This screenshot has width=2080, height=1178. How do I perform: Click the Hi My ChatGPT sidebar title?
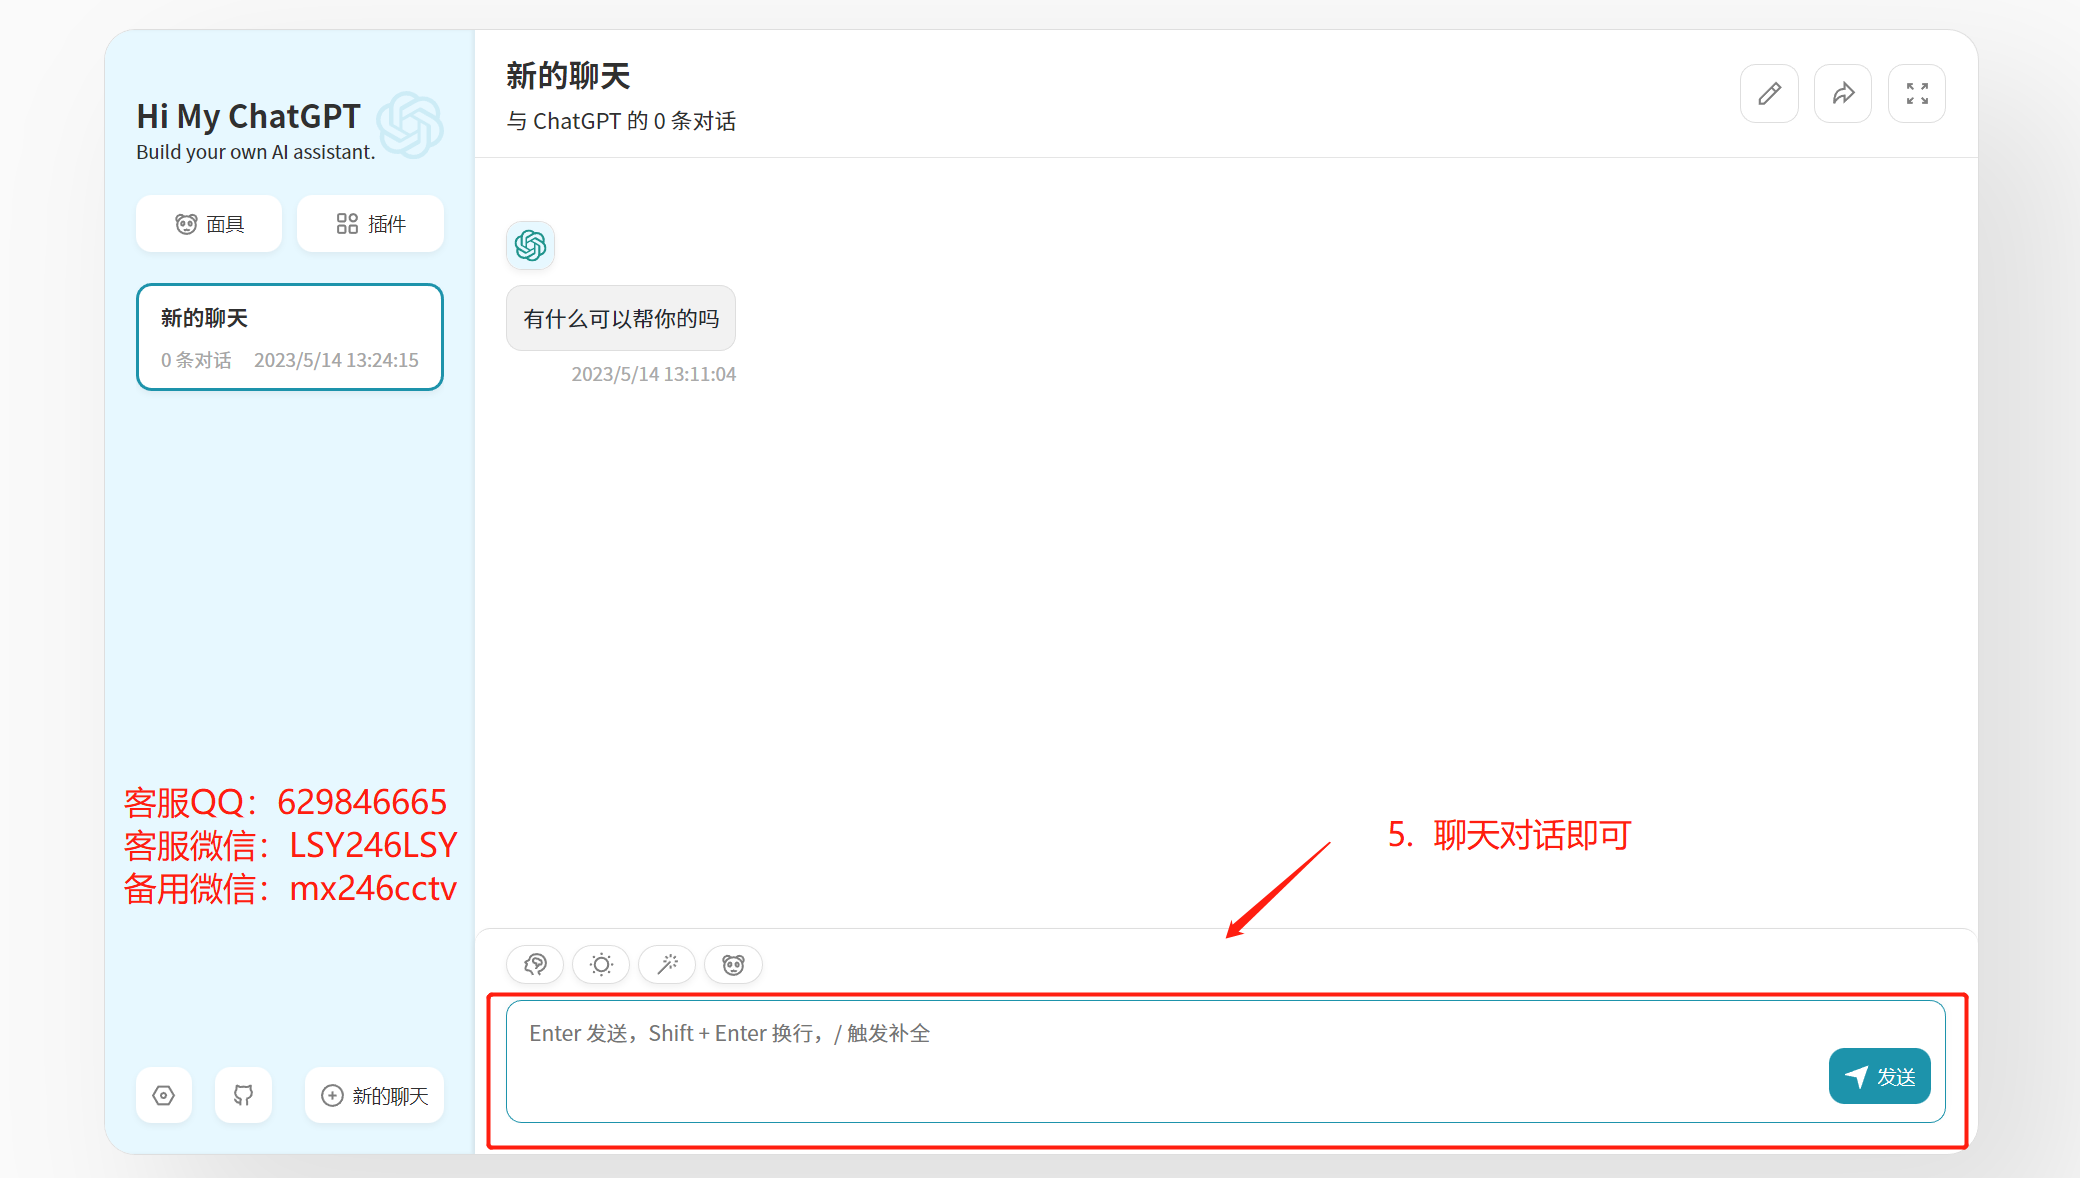click(248, 116)
